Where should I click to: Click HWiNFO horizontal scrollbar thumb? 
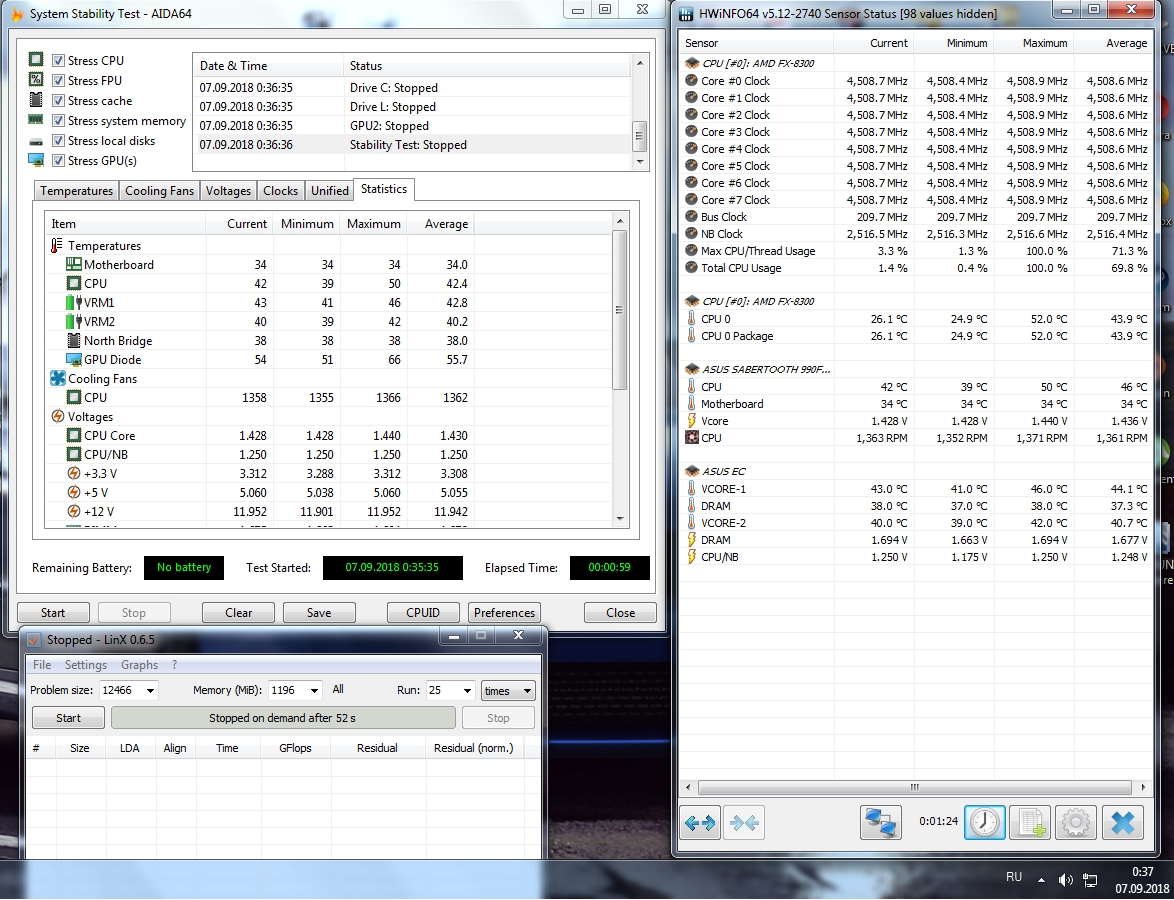[x=914, y=787]
